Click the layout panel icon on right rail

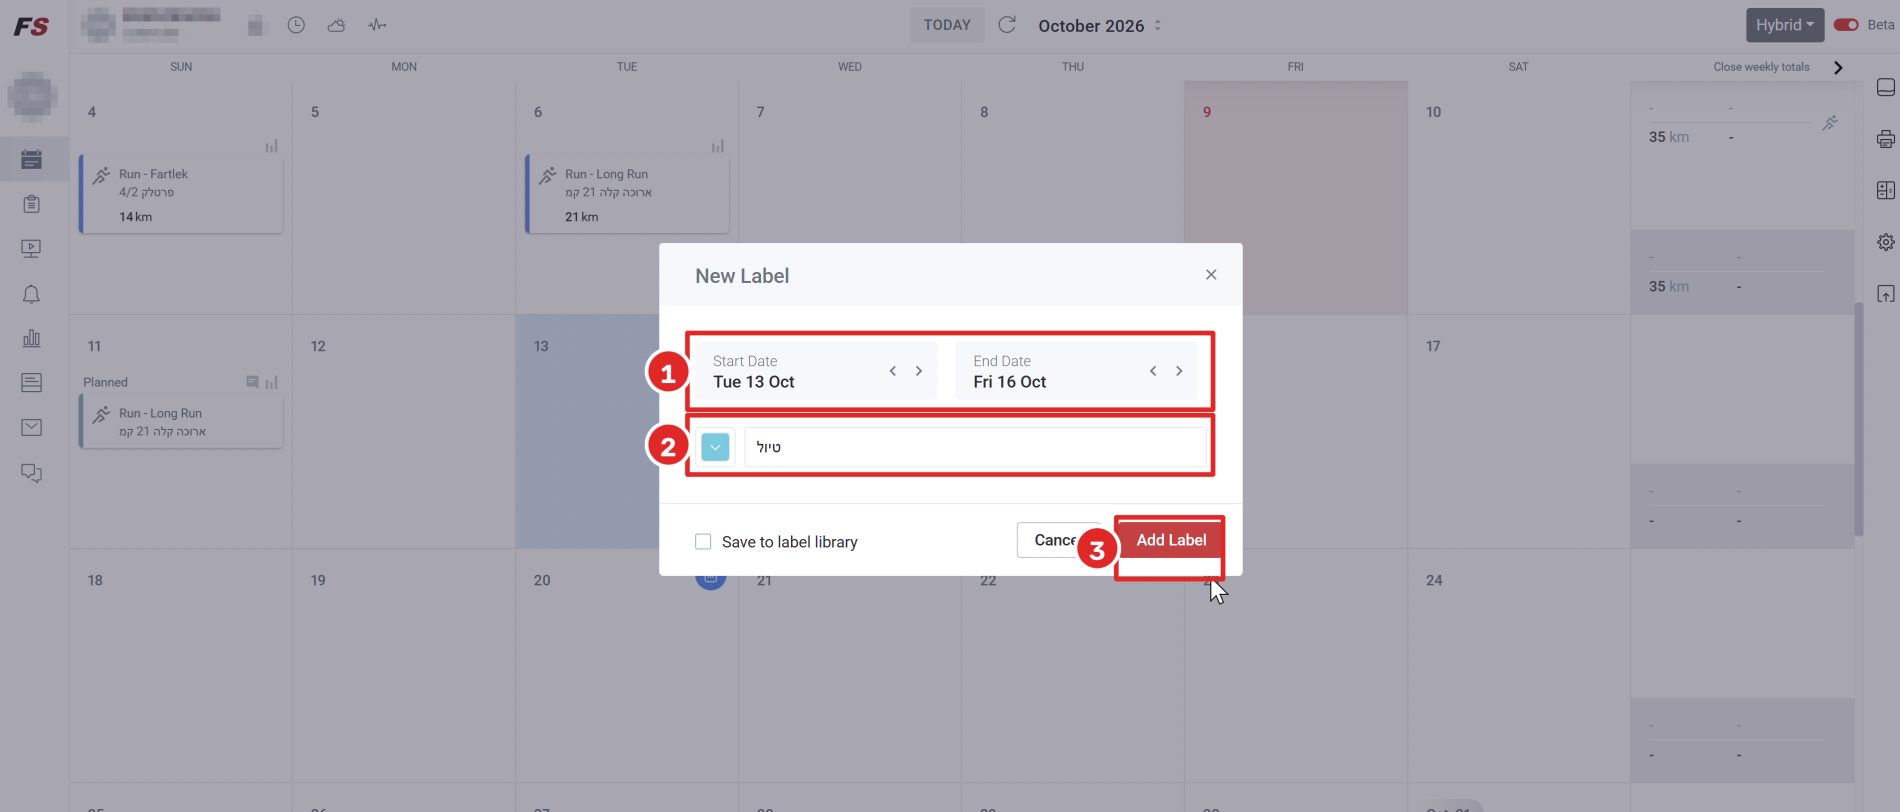click(1886, 190)
